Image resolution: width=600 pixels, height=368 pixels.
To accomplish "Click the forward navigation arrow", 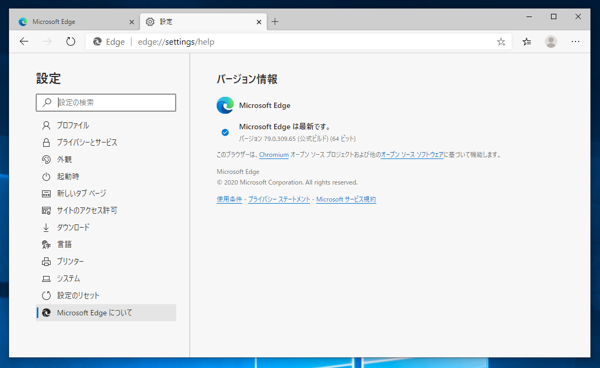I will pyautogui.click(x=47, y=41).
